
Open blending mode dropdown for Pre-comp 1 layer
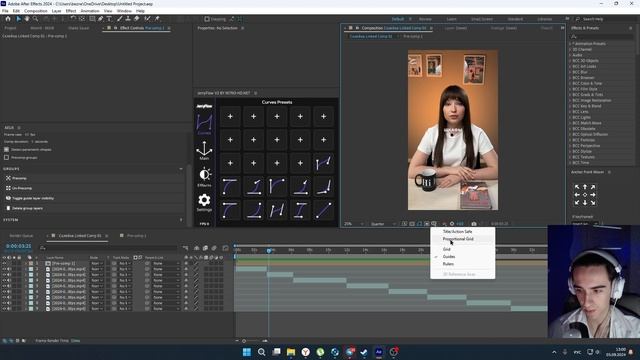click(96, 264)
